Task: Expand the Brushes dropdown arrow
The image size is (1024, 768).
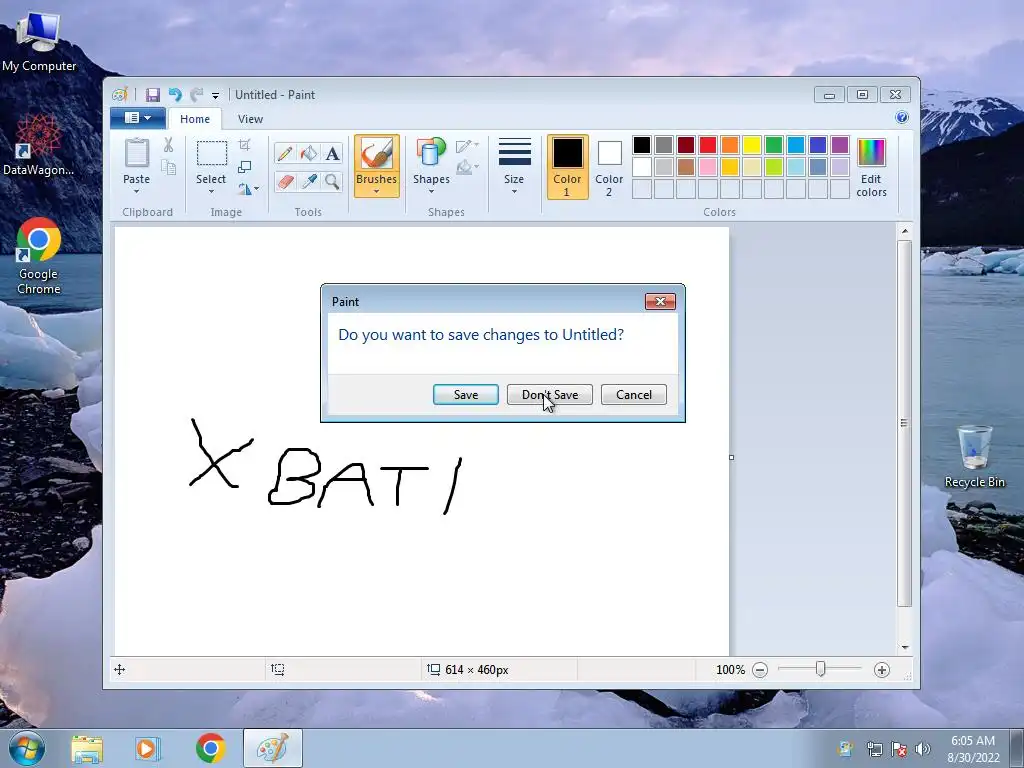Action: (x=377, y=192)
